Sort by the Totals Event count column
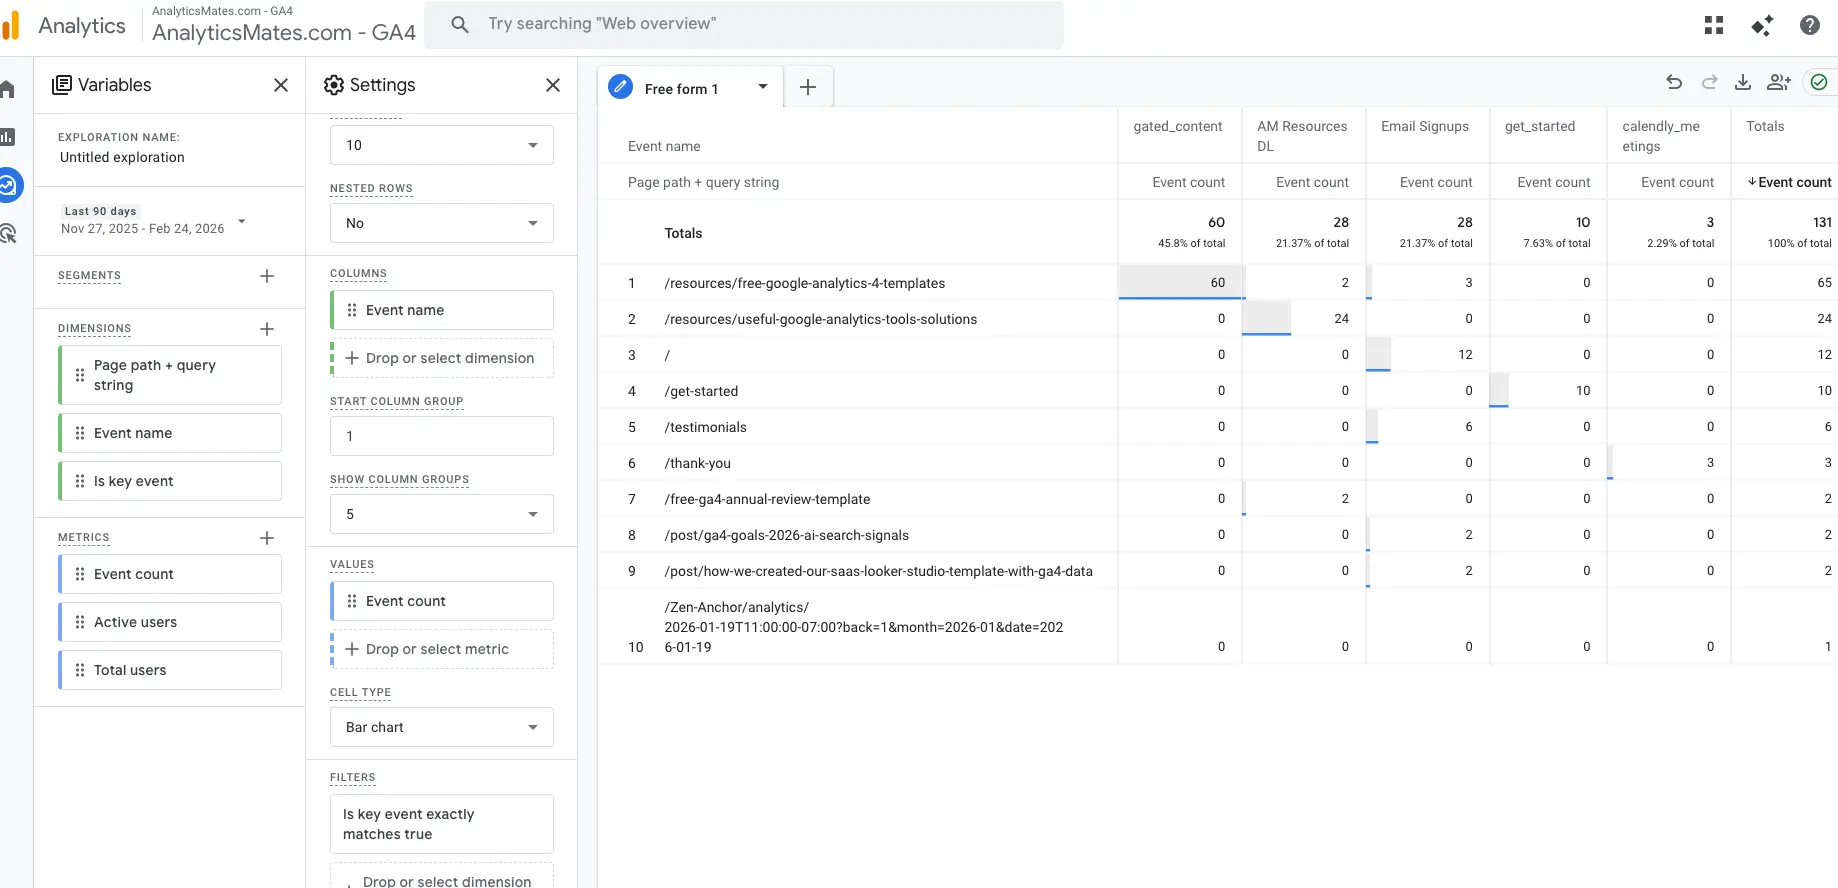Viewport: 1838px width, 888px height. 1790,182
